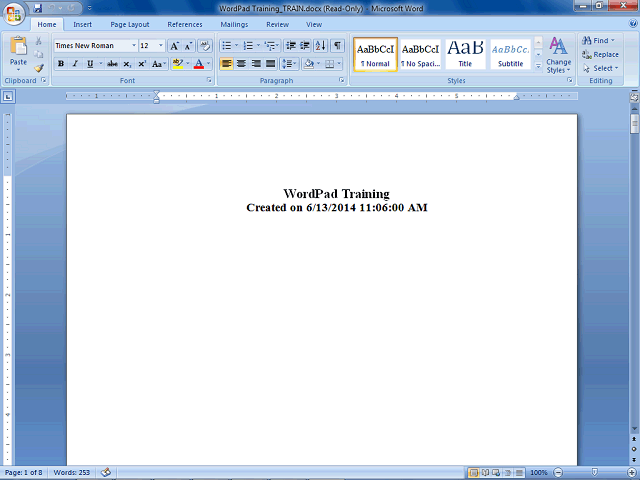The width and height of the screenshot is (640, 480).
Task: Click proofing status icon in status bar
Action: 106,472
